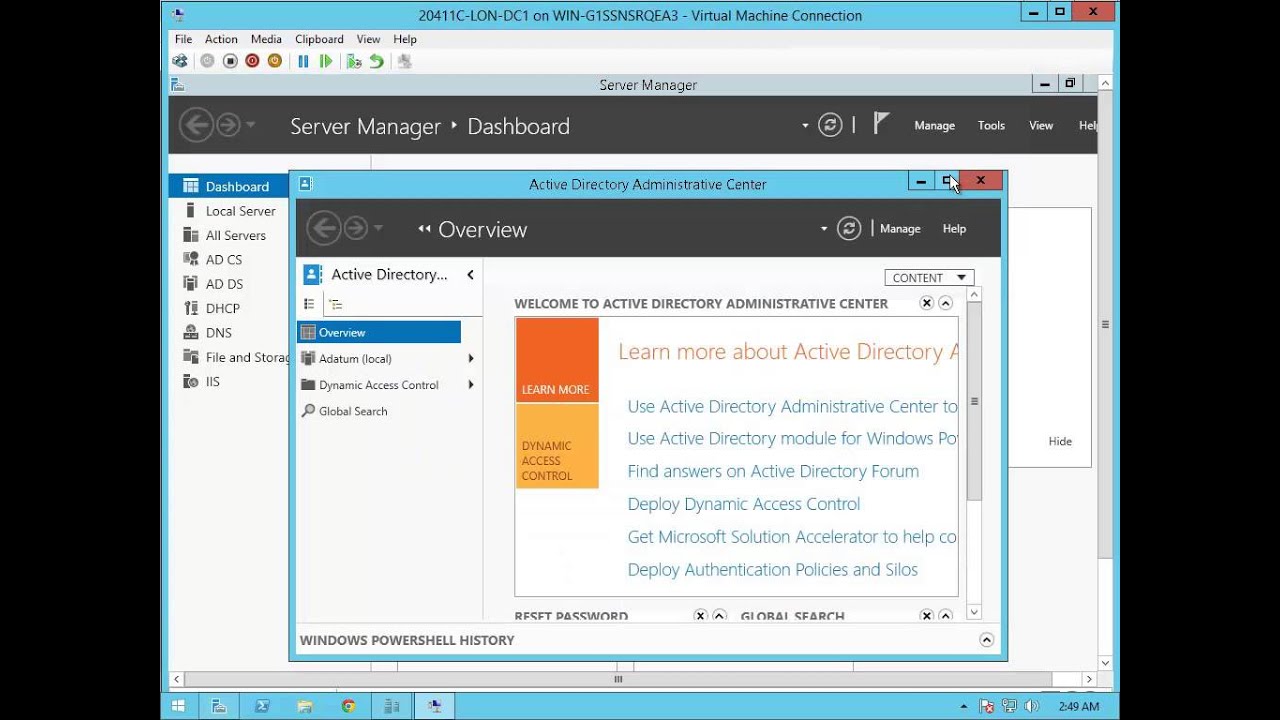Click Administrative Center back arrow
Viewport: 1280px width, 720px height.
tap(323, 229)
